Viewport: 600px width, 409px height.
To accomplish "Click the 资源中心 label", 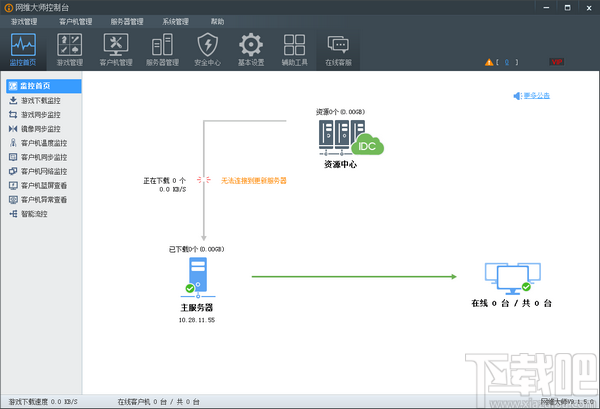I will (340, 165).
